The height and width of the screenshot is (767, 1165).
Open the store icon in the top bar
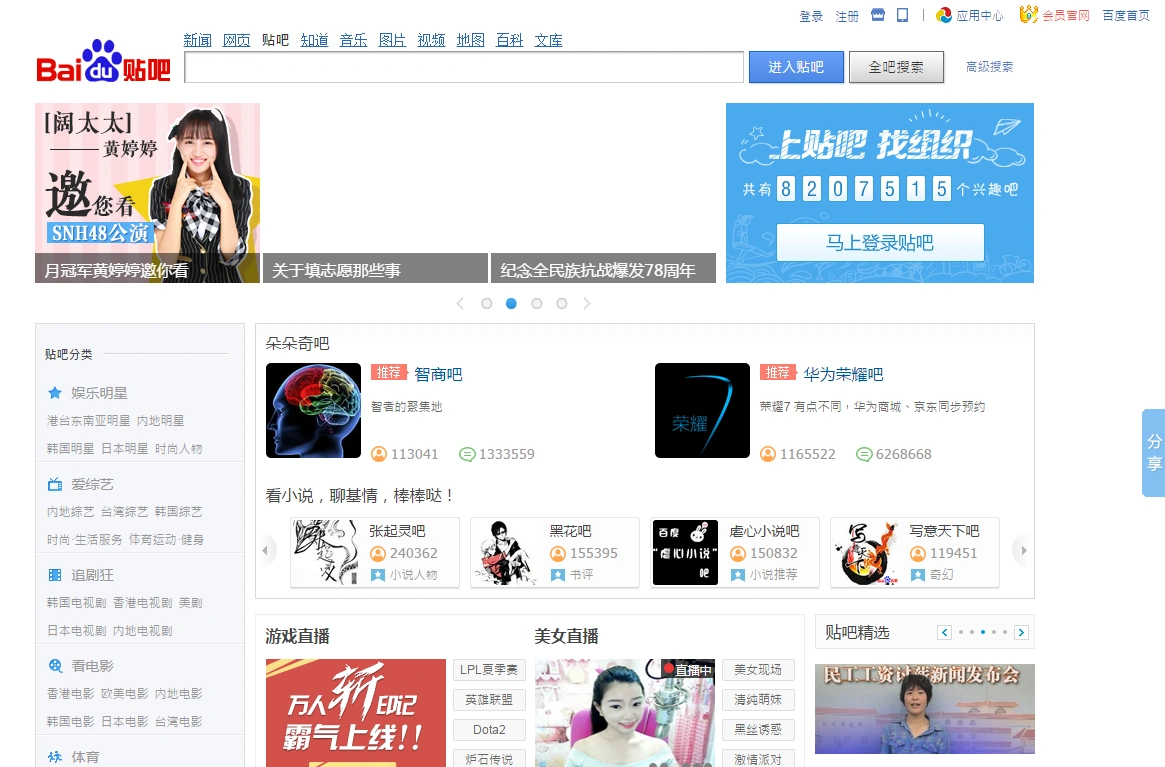point(878,15)
